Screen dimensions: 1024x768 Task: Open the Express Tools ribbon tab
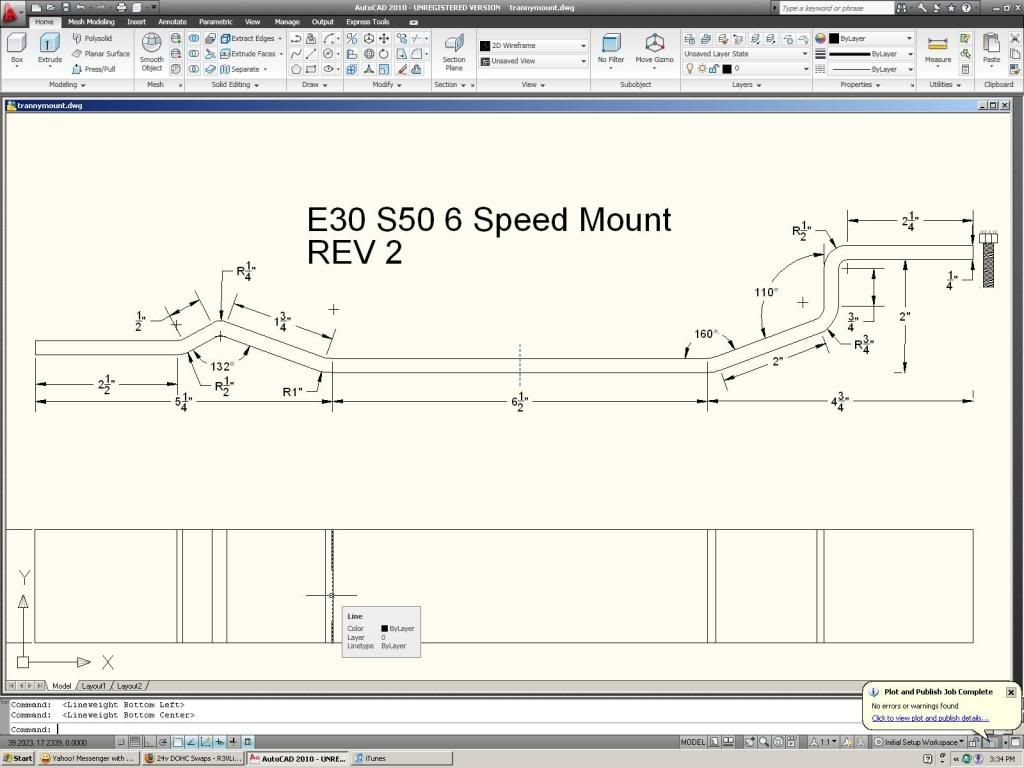tap(368, 22)
